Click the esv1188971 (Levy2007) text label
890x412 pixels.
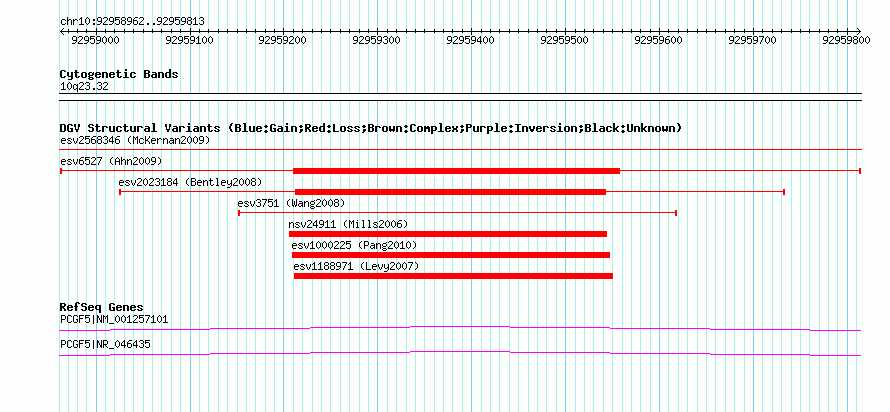356,266
